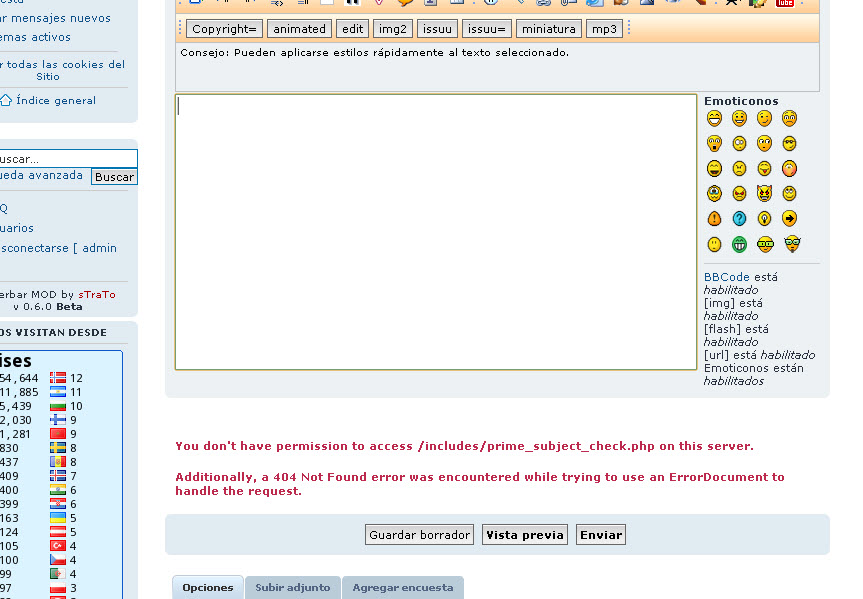Insert the green Mr. Green emoticon
The image size is (863, 599).
coord(740,243)
